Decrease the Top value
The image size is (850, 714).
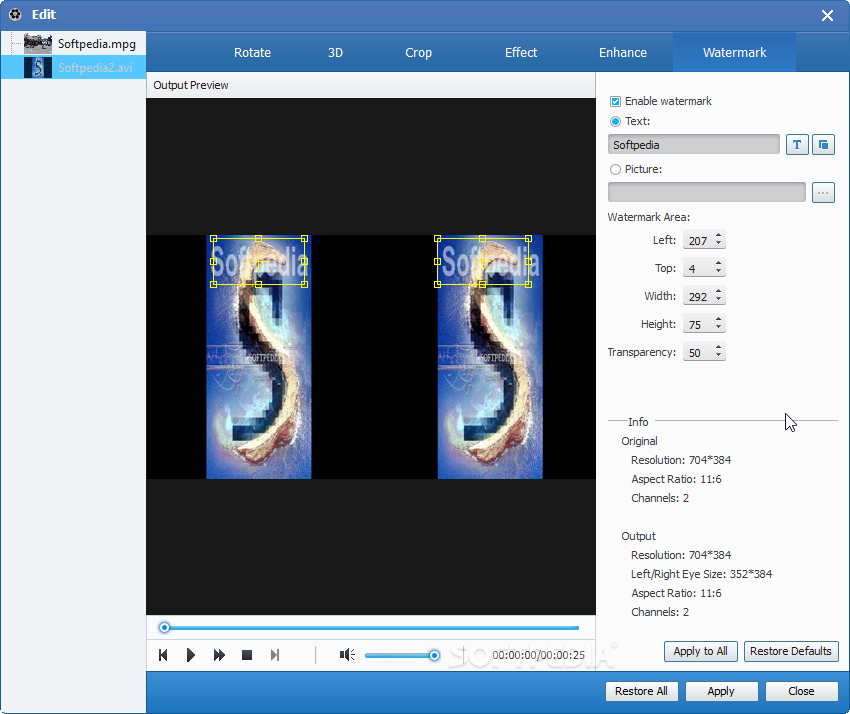718,272
